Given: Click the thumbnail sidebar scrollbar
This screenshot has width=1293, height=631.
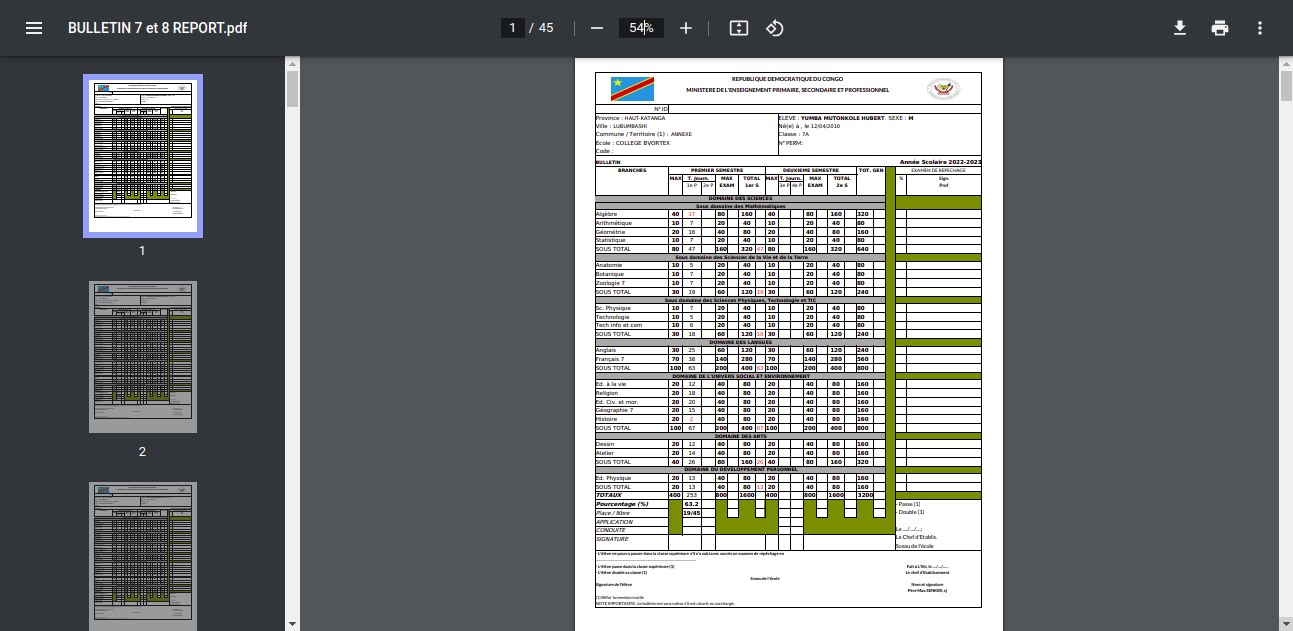Looking at the screenshot, I should coord(292,89).
